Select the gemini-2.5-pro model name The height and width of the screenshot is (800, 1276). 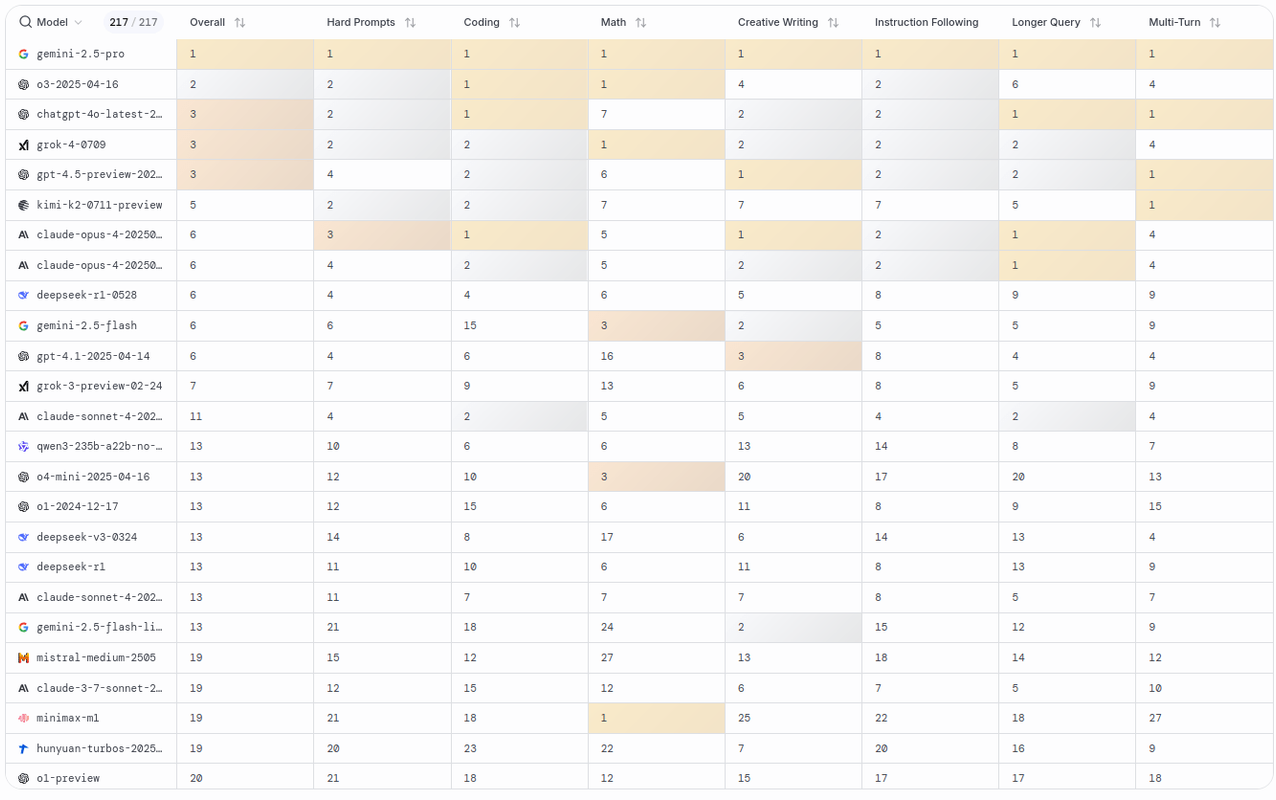pos(81,54)
